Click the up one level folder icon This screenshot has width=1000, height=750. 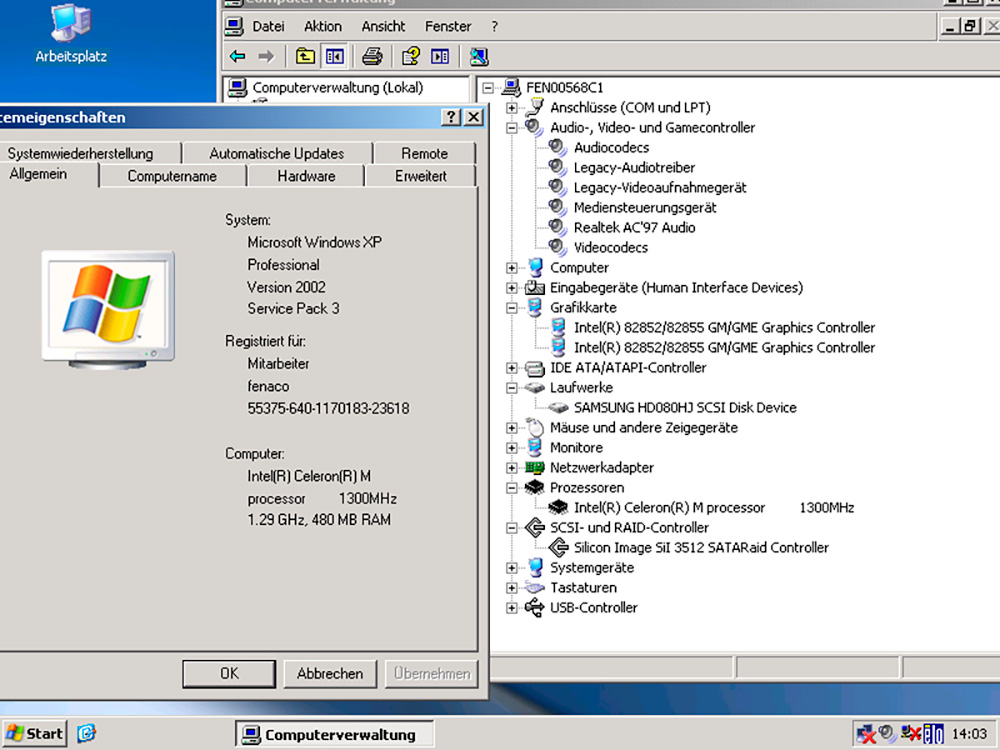tap(305, 56)
